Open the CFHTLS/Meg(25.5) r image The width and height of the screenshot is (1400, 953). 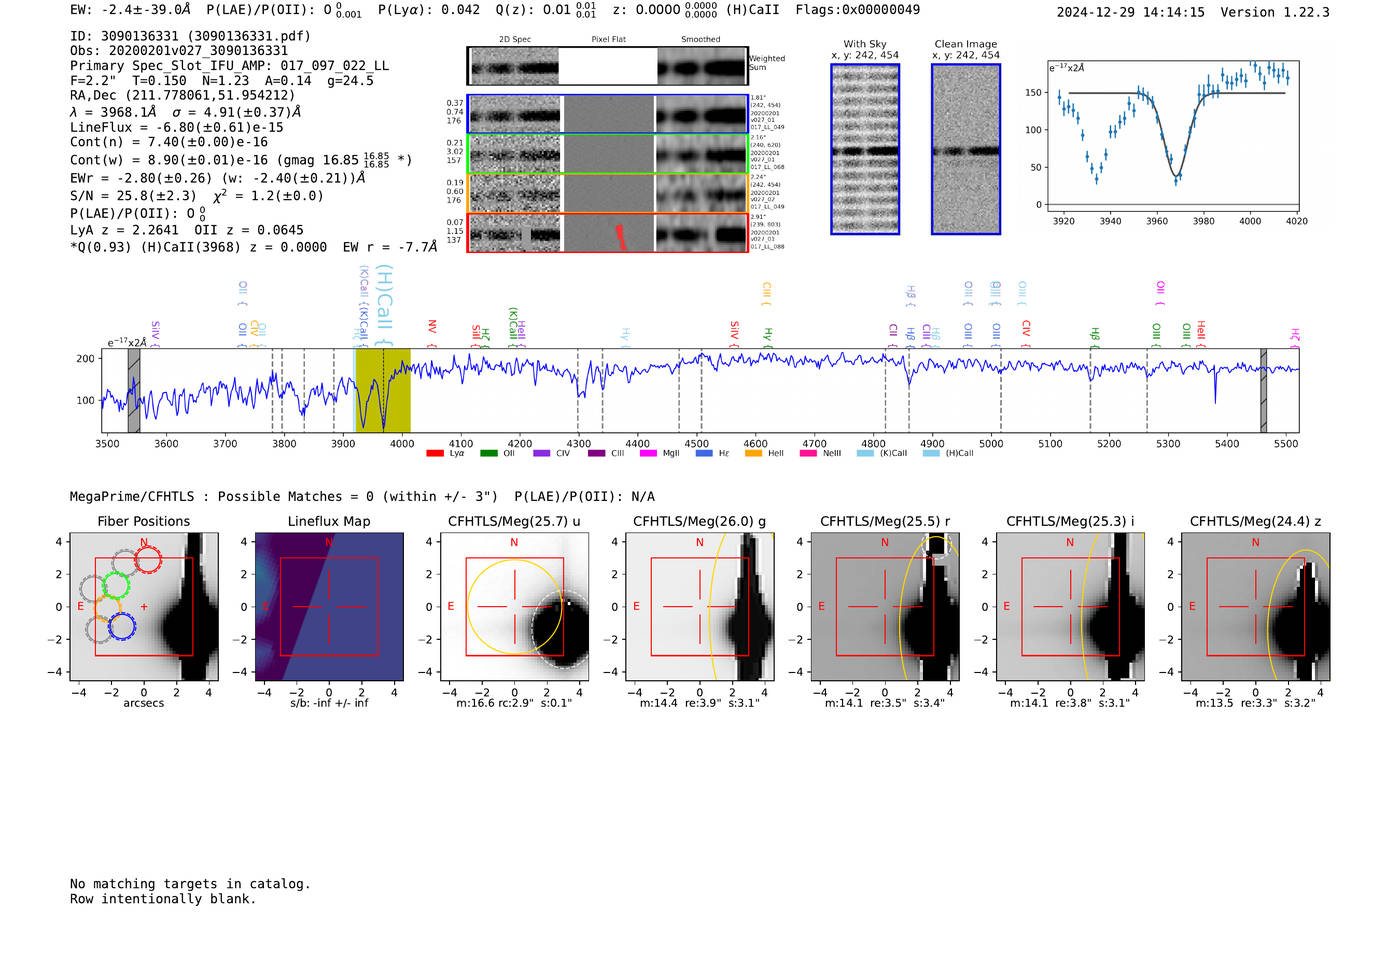pos(885,607)
